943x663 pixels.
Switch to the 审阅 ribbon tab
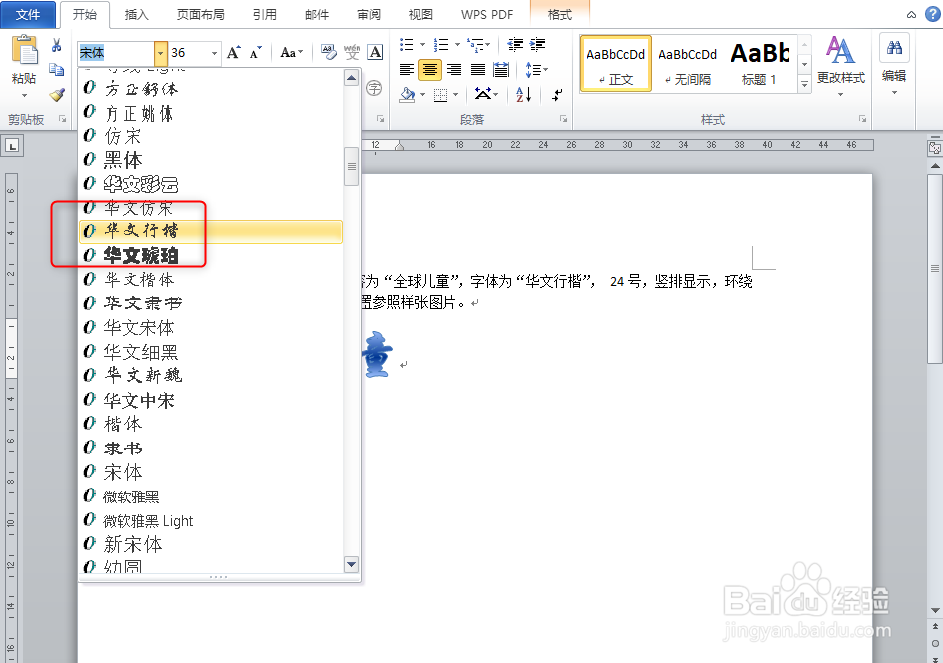point(368,15)
